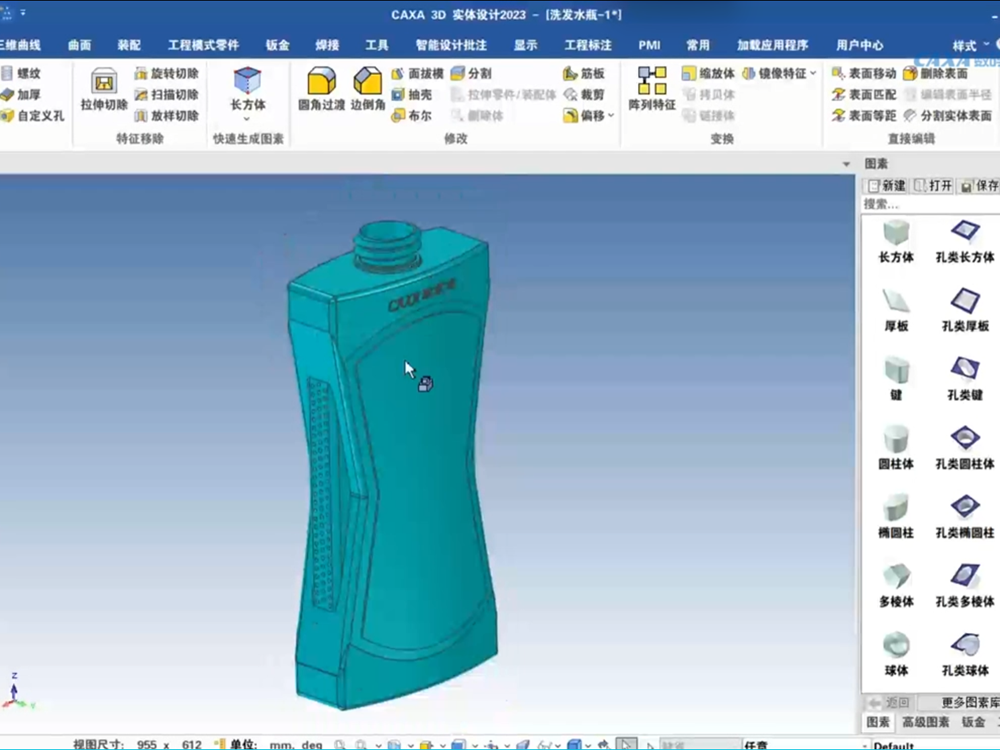Switch to 高级图素 catalog tab
Image resolution: width=1000 pixels, height=750 pixels.
coord(925,722)
